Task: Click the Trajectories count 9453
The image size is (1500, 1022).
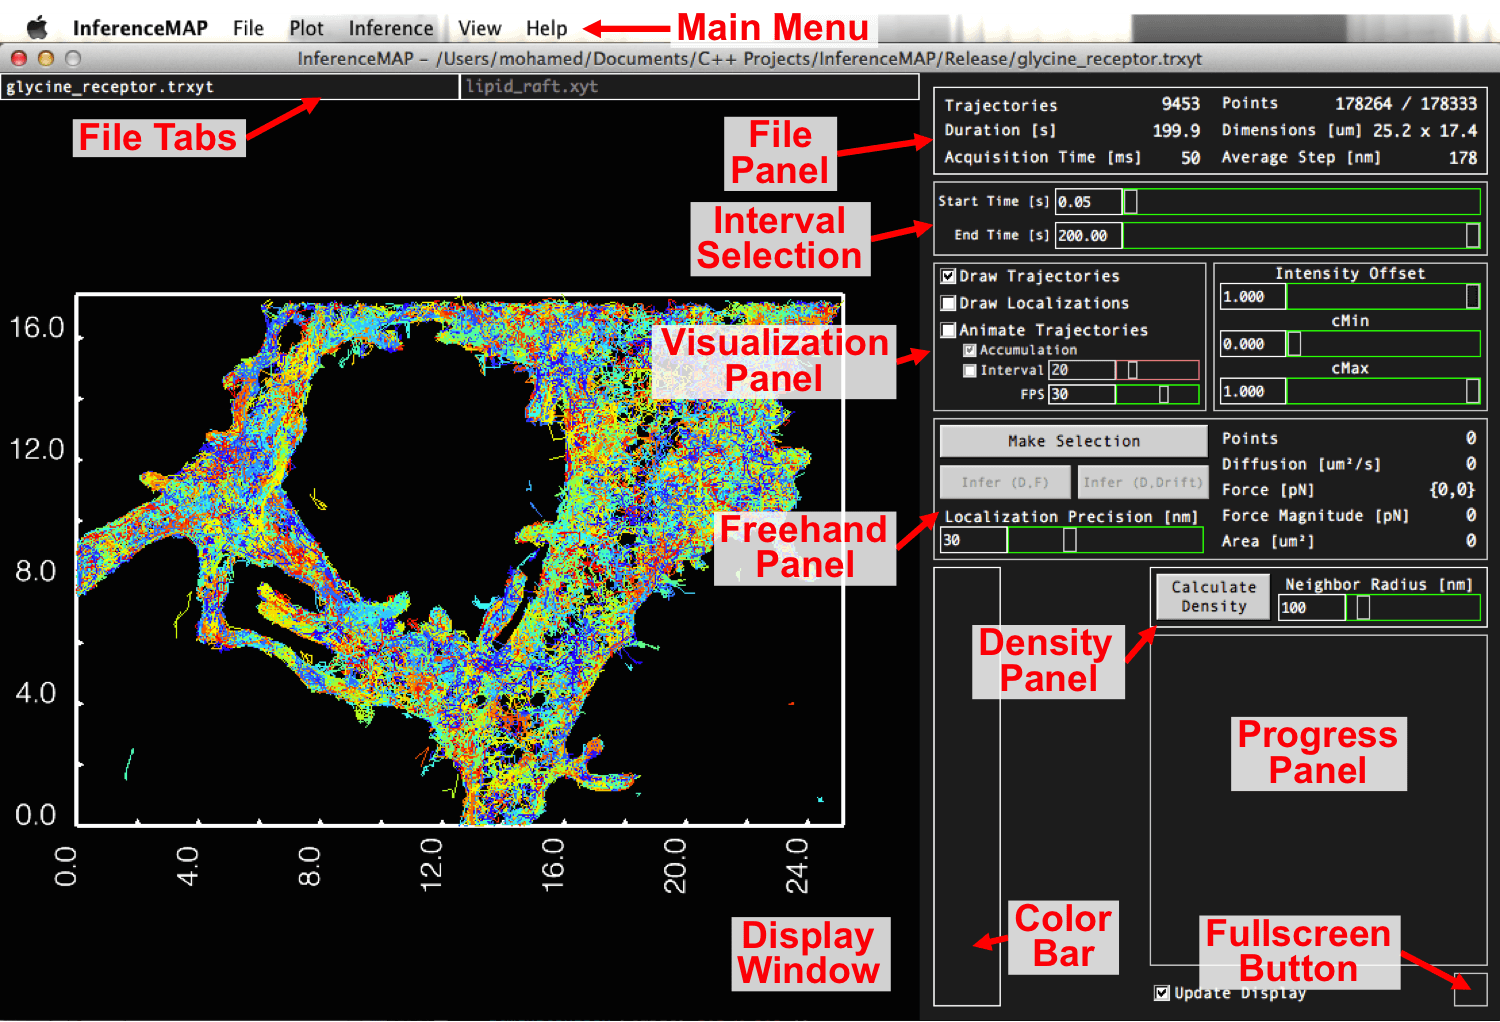Action: (1180, 104)
